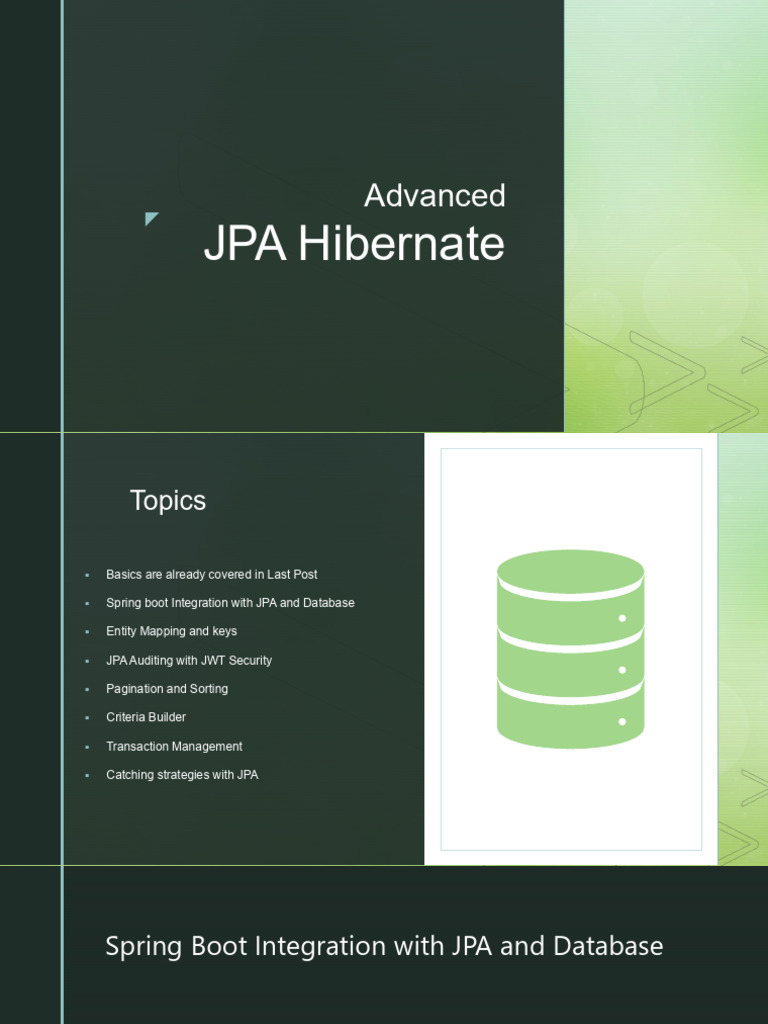This screenshot has height=1024, width=768.
Task: Click the green database cylinder icon
Action: (x=570, y=648)
